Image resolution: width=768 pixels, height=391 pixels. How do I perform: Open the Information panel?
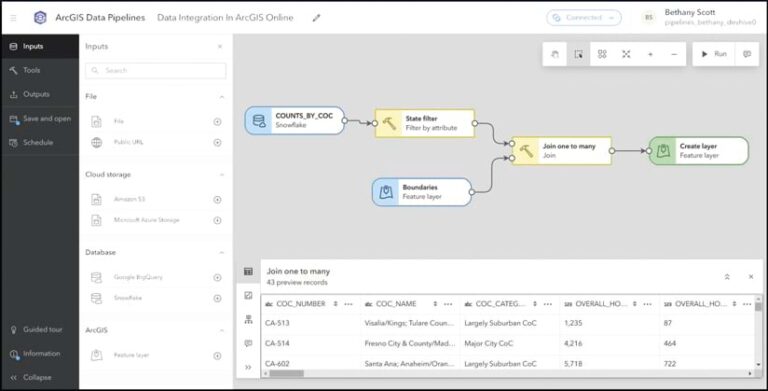click(x=39, y=354)
